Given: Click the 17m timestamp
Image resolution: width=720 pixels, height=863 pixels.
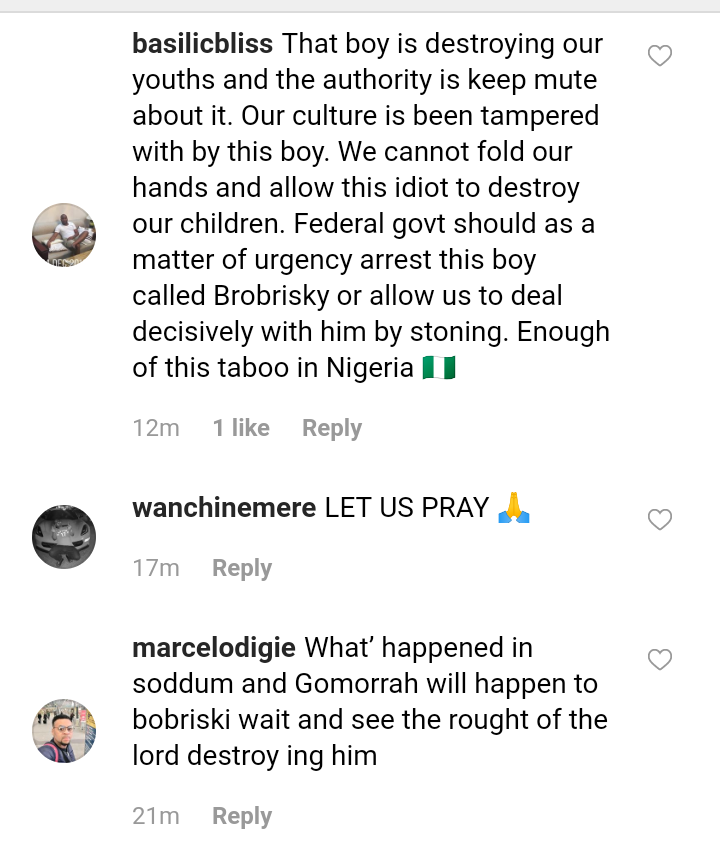Looking at the screenshot, I should 155,568.
